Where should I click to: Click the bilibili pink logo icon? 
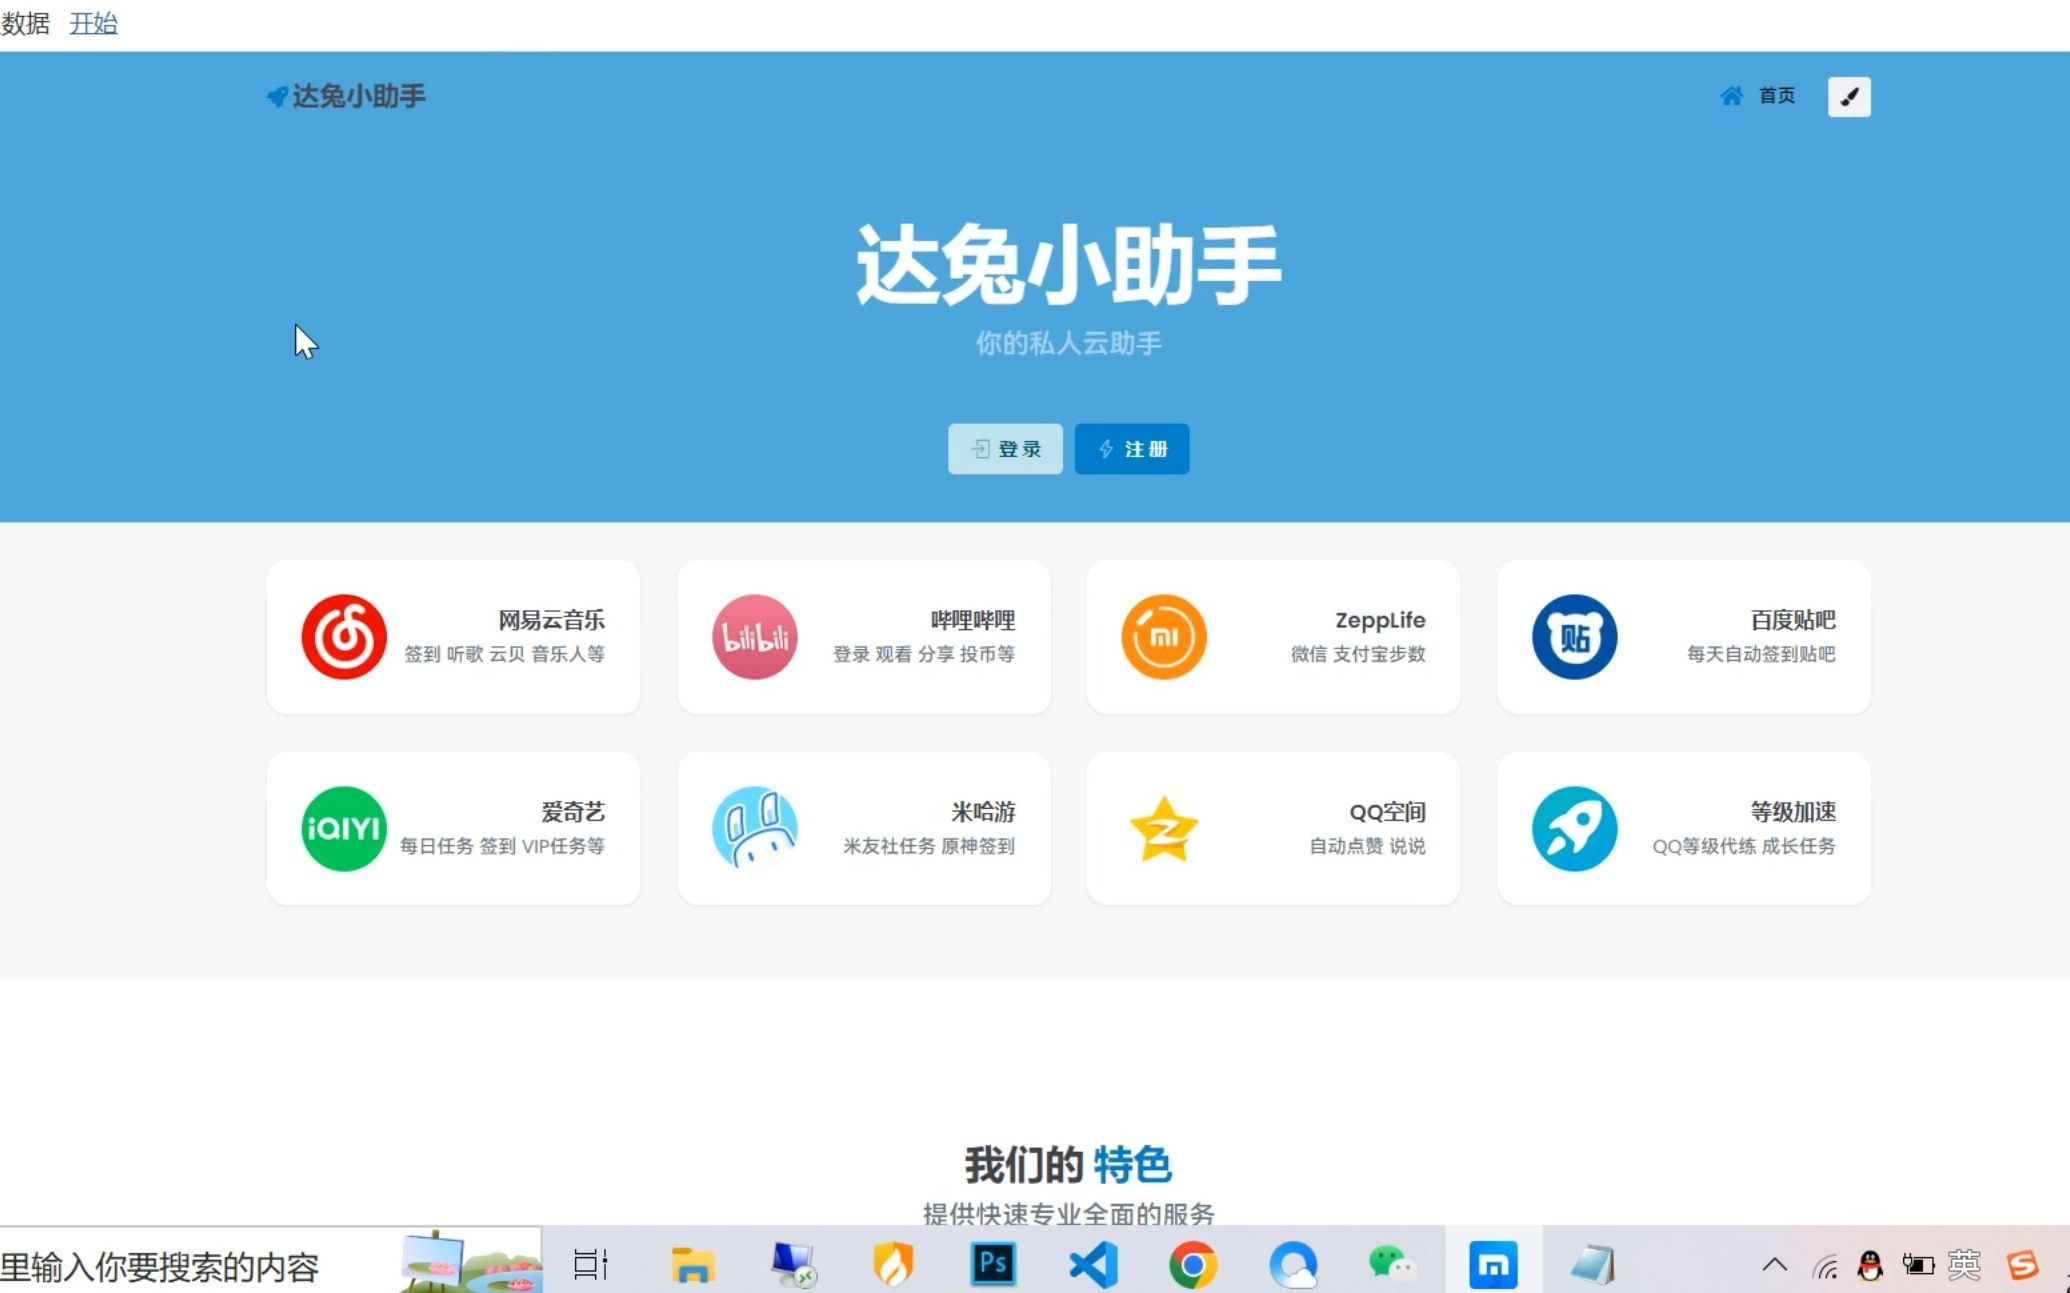pos(754,637)
